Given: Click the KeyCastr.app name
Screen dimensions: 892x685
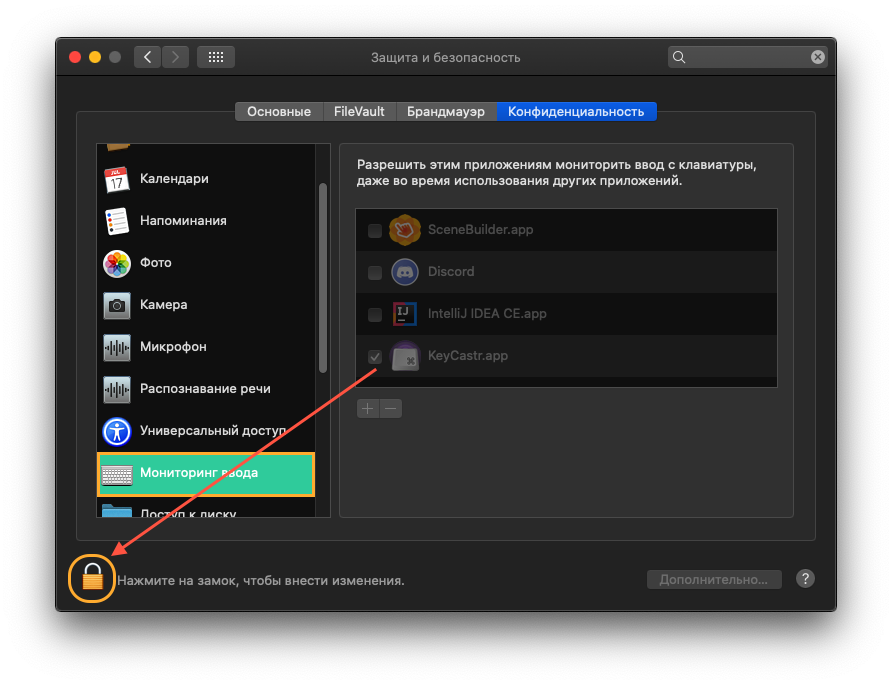Looking at the screenshot, I should coord(468,356).
